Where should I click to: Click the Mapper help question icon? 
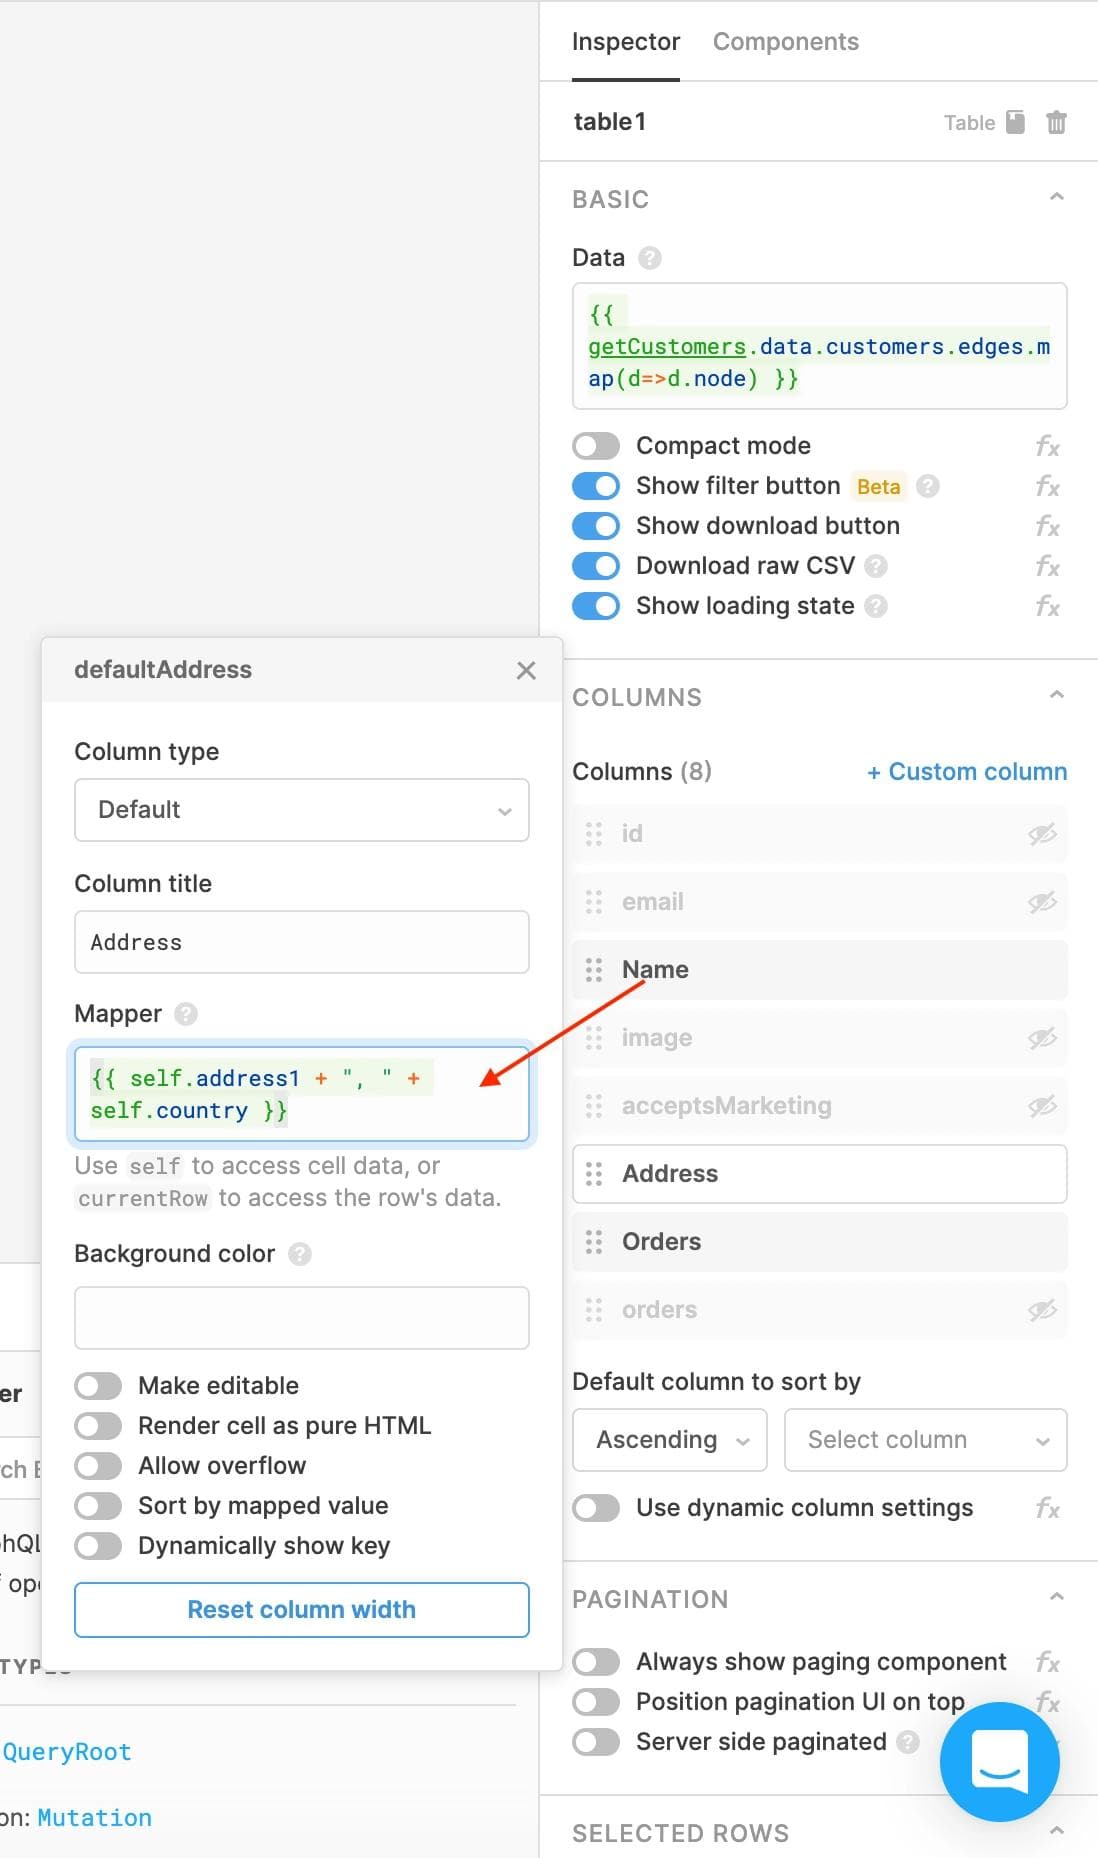point(186,1014)
